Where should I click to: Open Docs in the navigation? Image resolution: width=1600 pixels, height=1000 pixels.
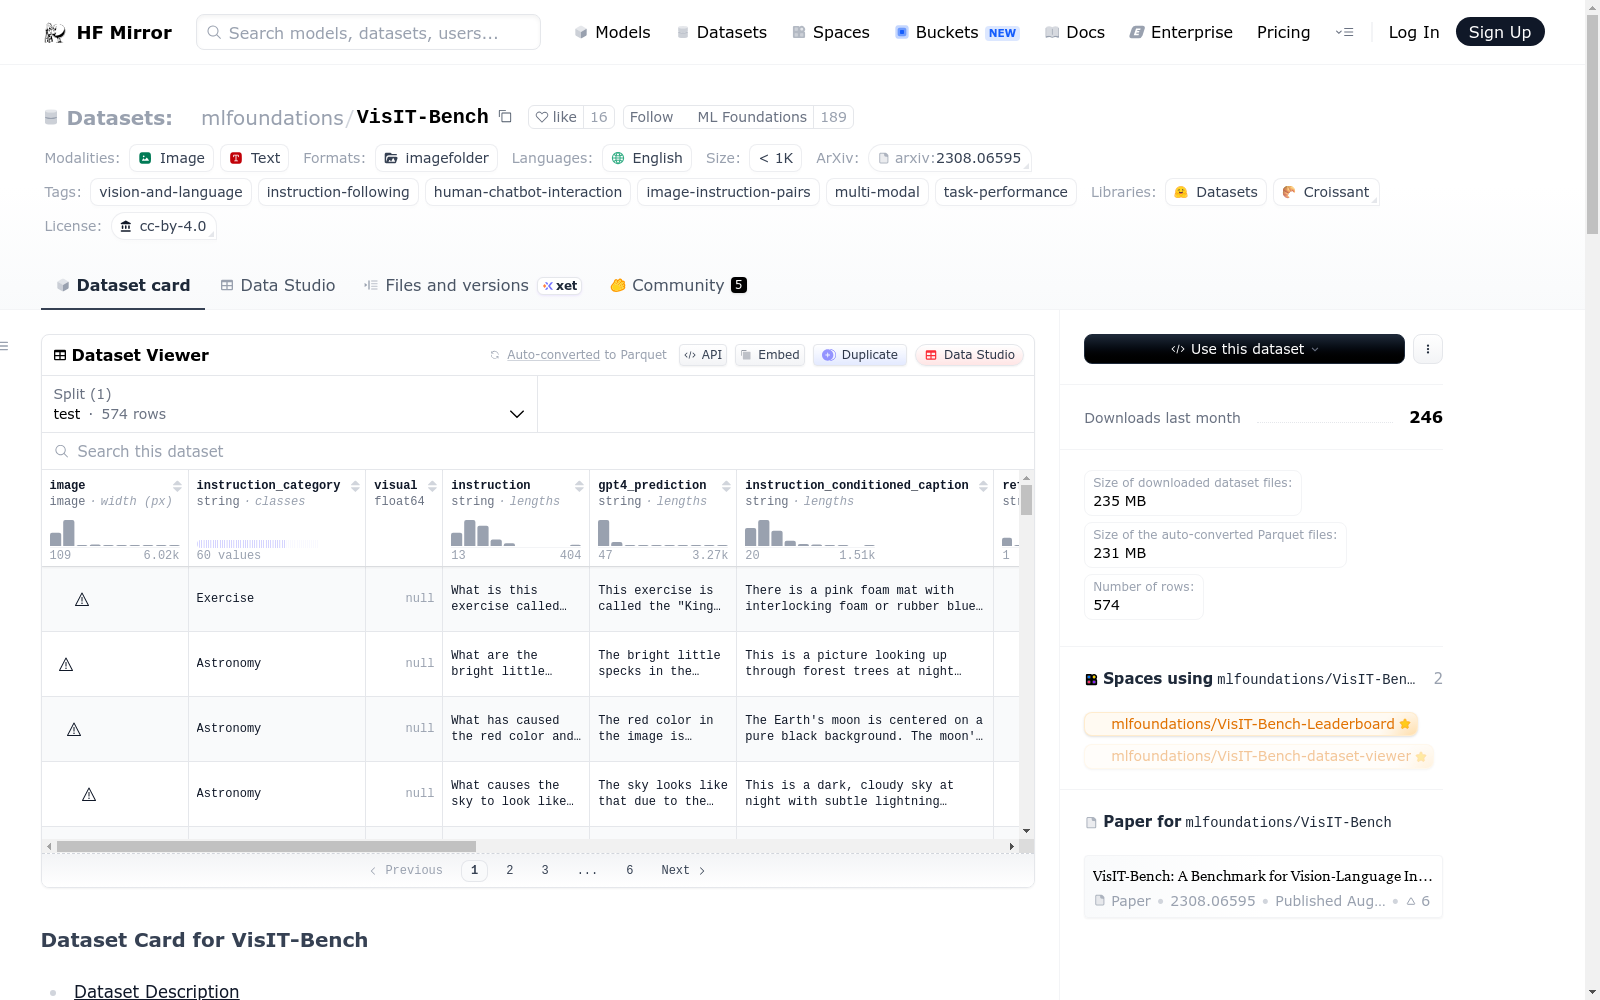(1075, 32)
